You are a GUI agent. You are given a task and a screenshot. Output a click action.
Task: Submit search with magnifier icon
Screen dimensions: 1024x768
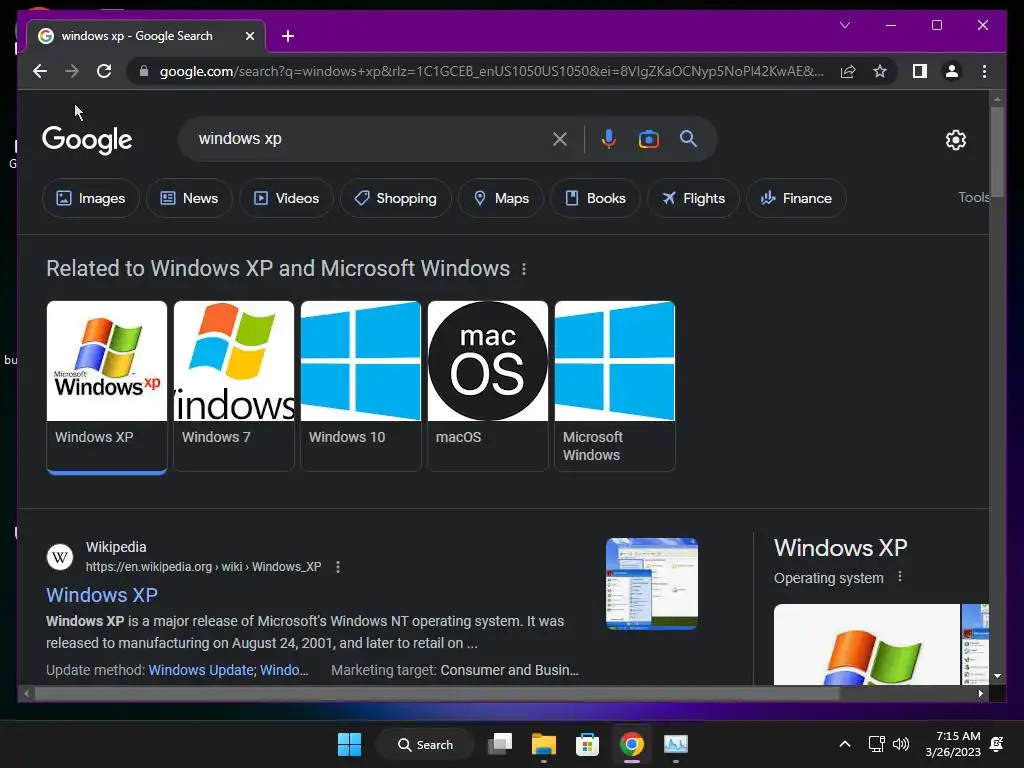click(688, 138)
